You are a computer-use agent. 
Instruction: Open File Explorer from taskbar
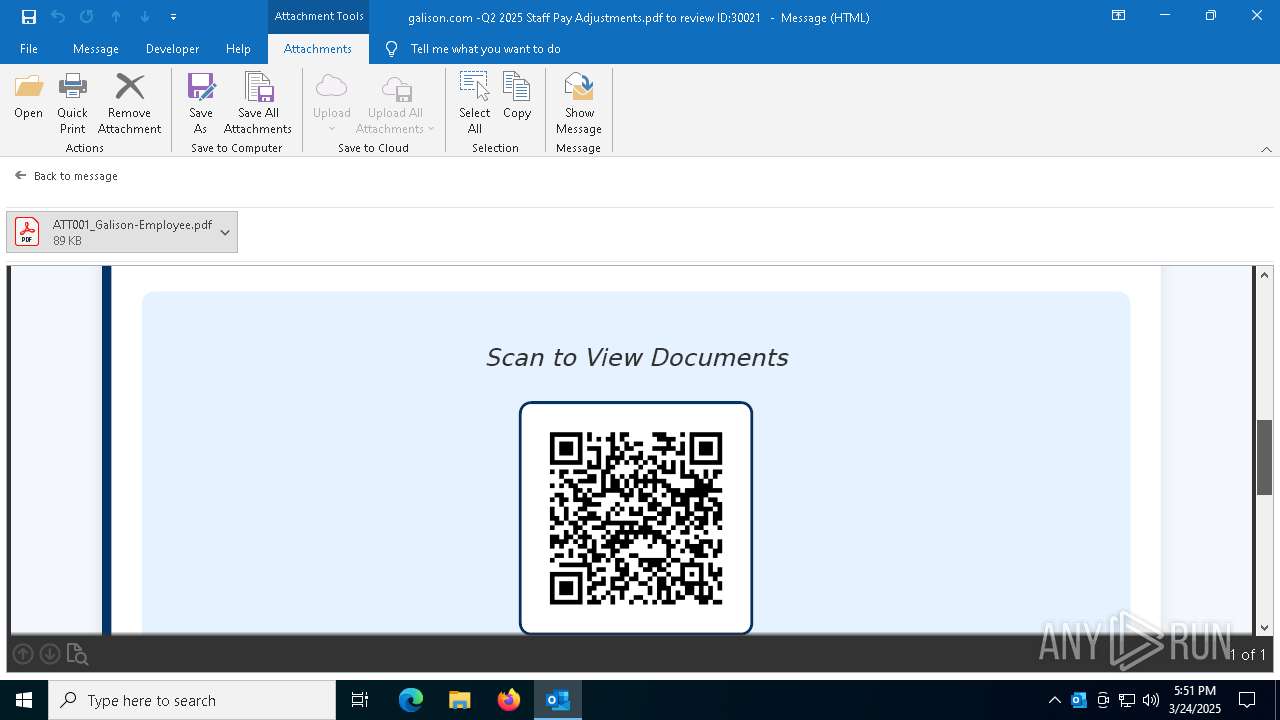click(460, 700)
